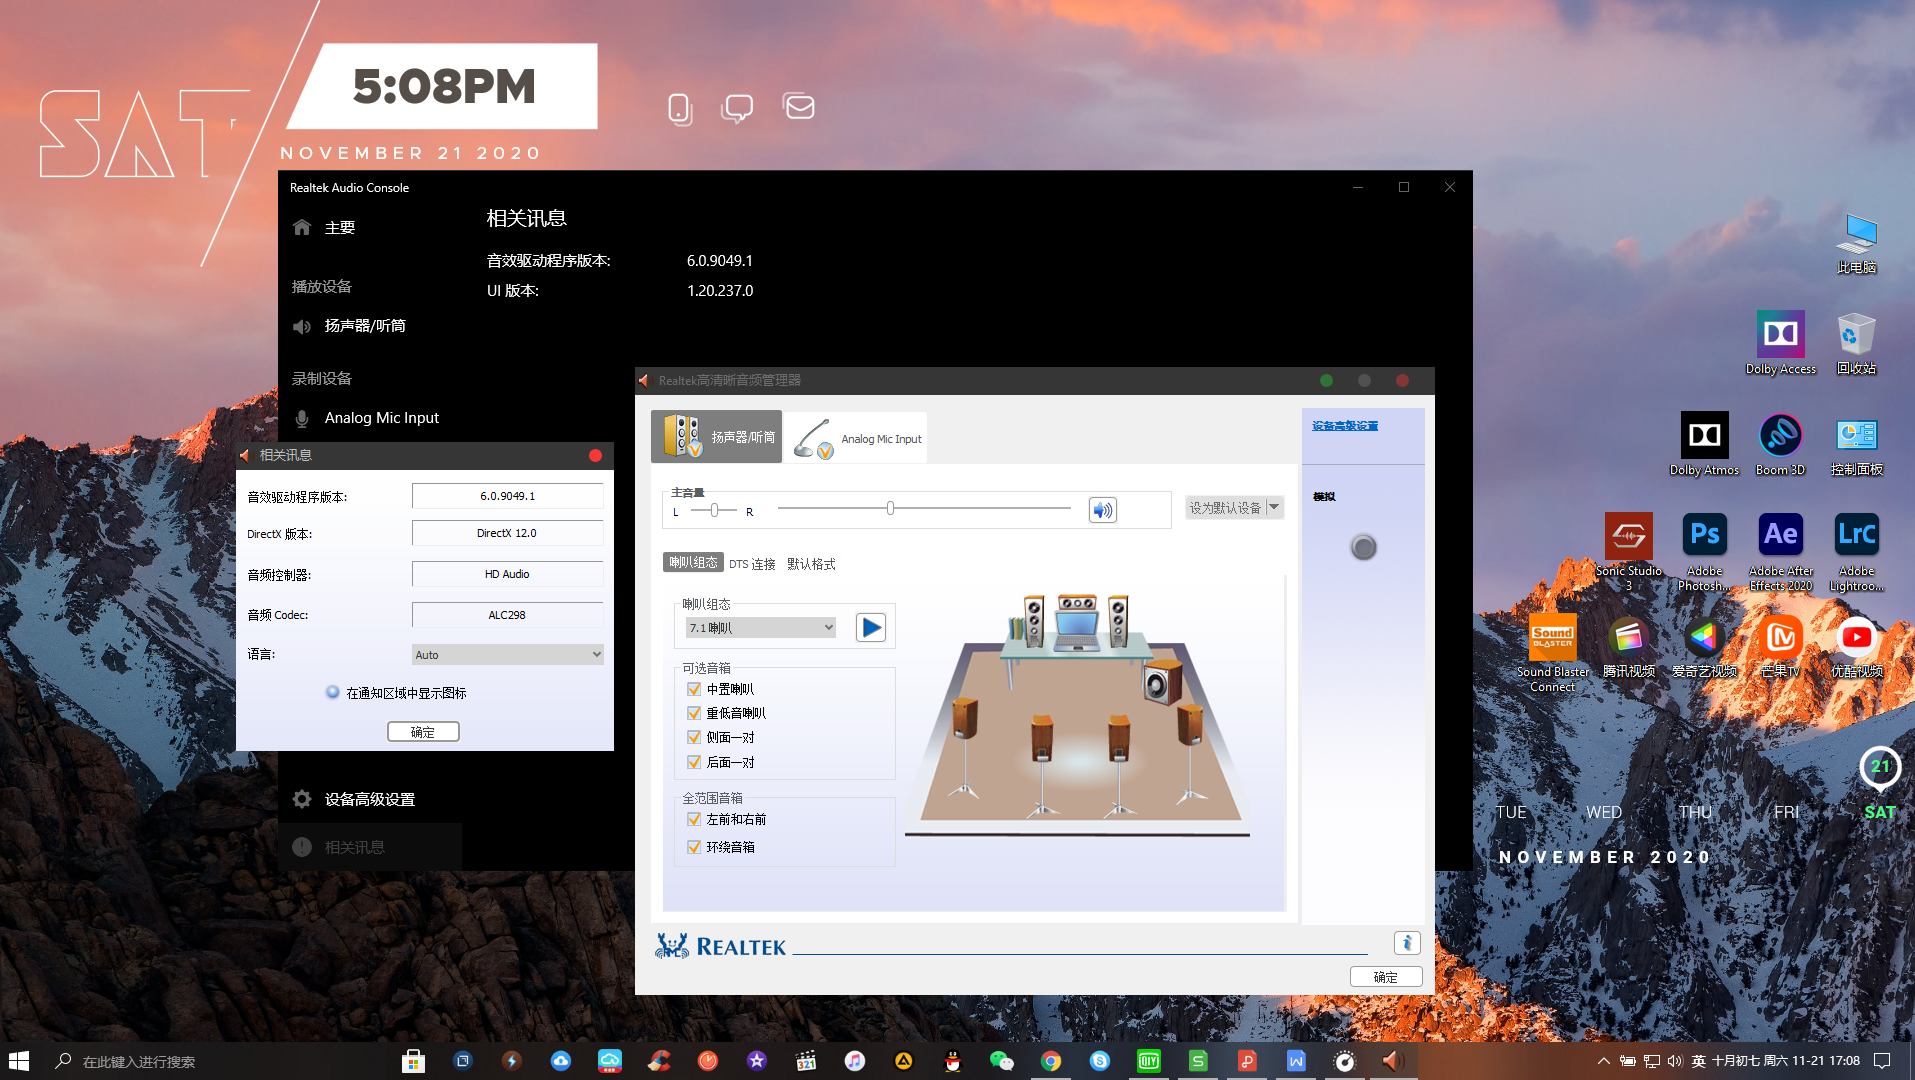Image resolution: width=1915 pixels, height=1080 pixels.
Task: Switch to Analog Mic Input tab
Action: [856, 438]
